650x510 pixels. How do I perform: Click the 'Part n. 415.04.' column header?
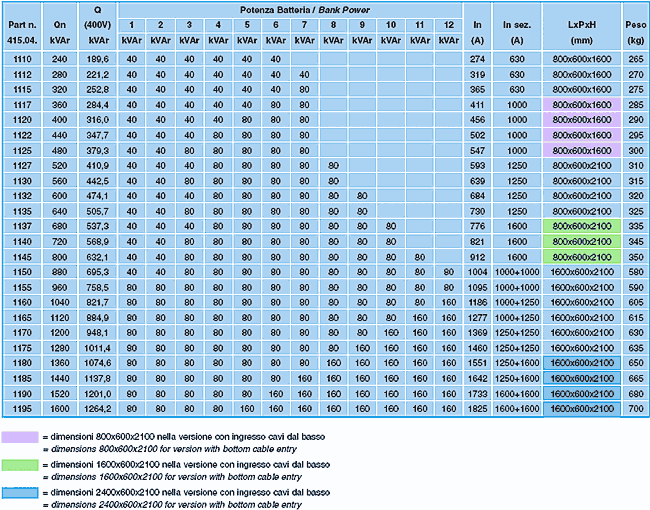[22, 31]
